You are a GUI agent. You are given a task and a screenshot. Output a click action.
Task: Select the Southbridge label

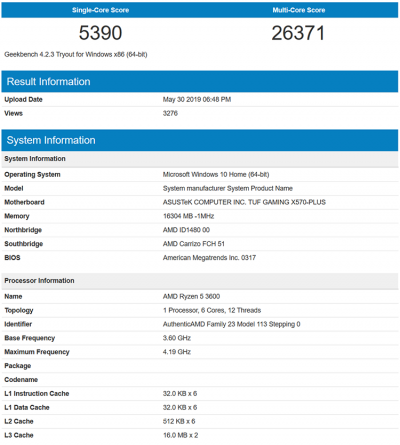click(x=24, y=244)
